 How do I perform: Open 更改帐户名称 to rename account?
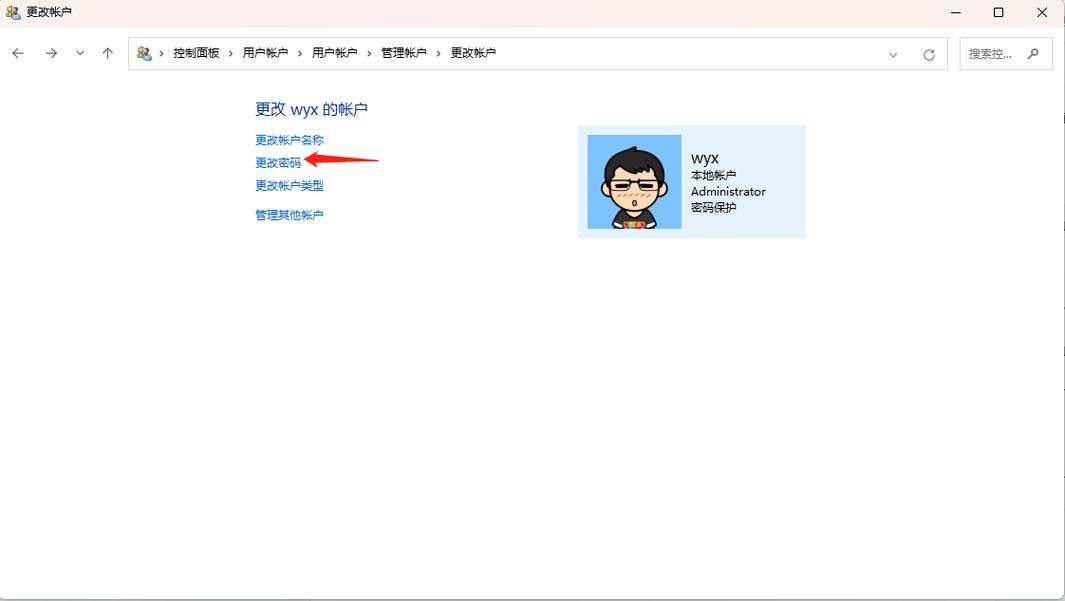pyautogui.click(x=290, y=140)
